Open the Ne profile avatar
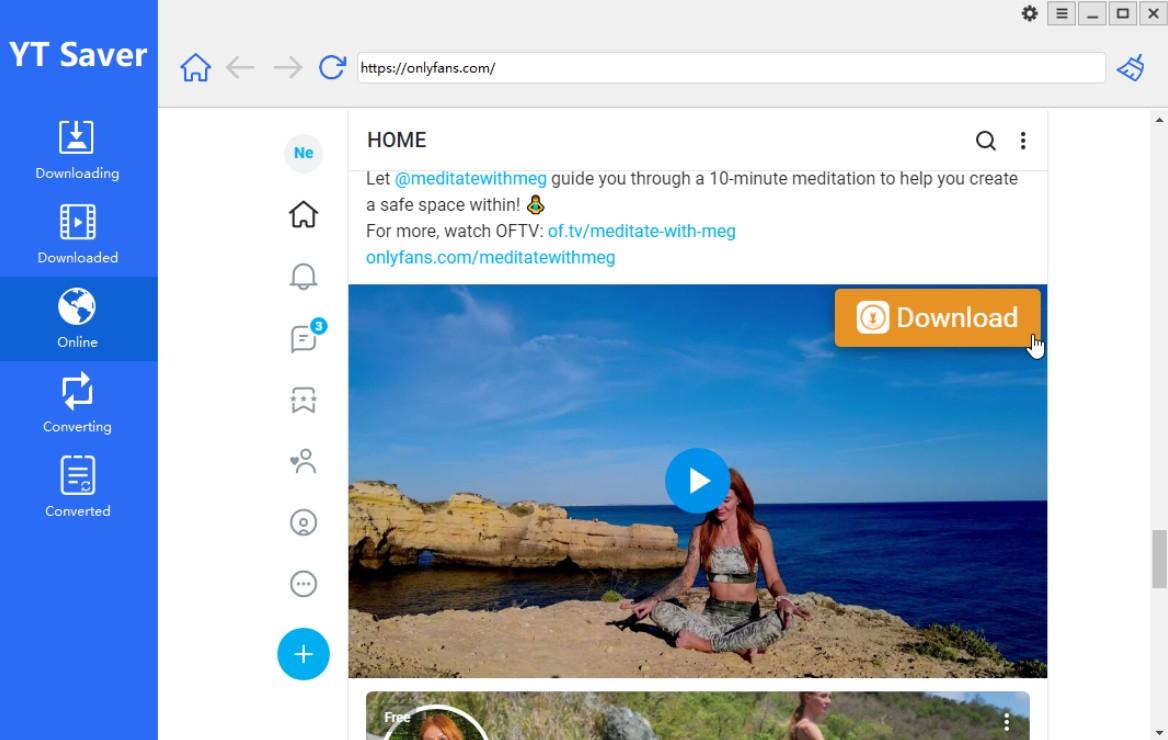The image size is (1168, 740). (303, 153)
